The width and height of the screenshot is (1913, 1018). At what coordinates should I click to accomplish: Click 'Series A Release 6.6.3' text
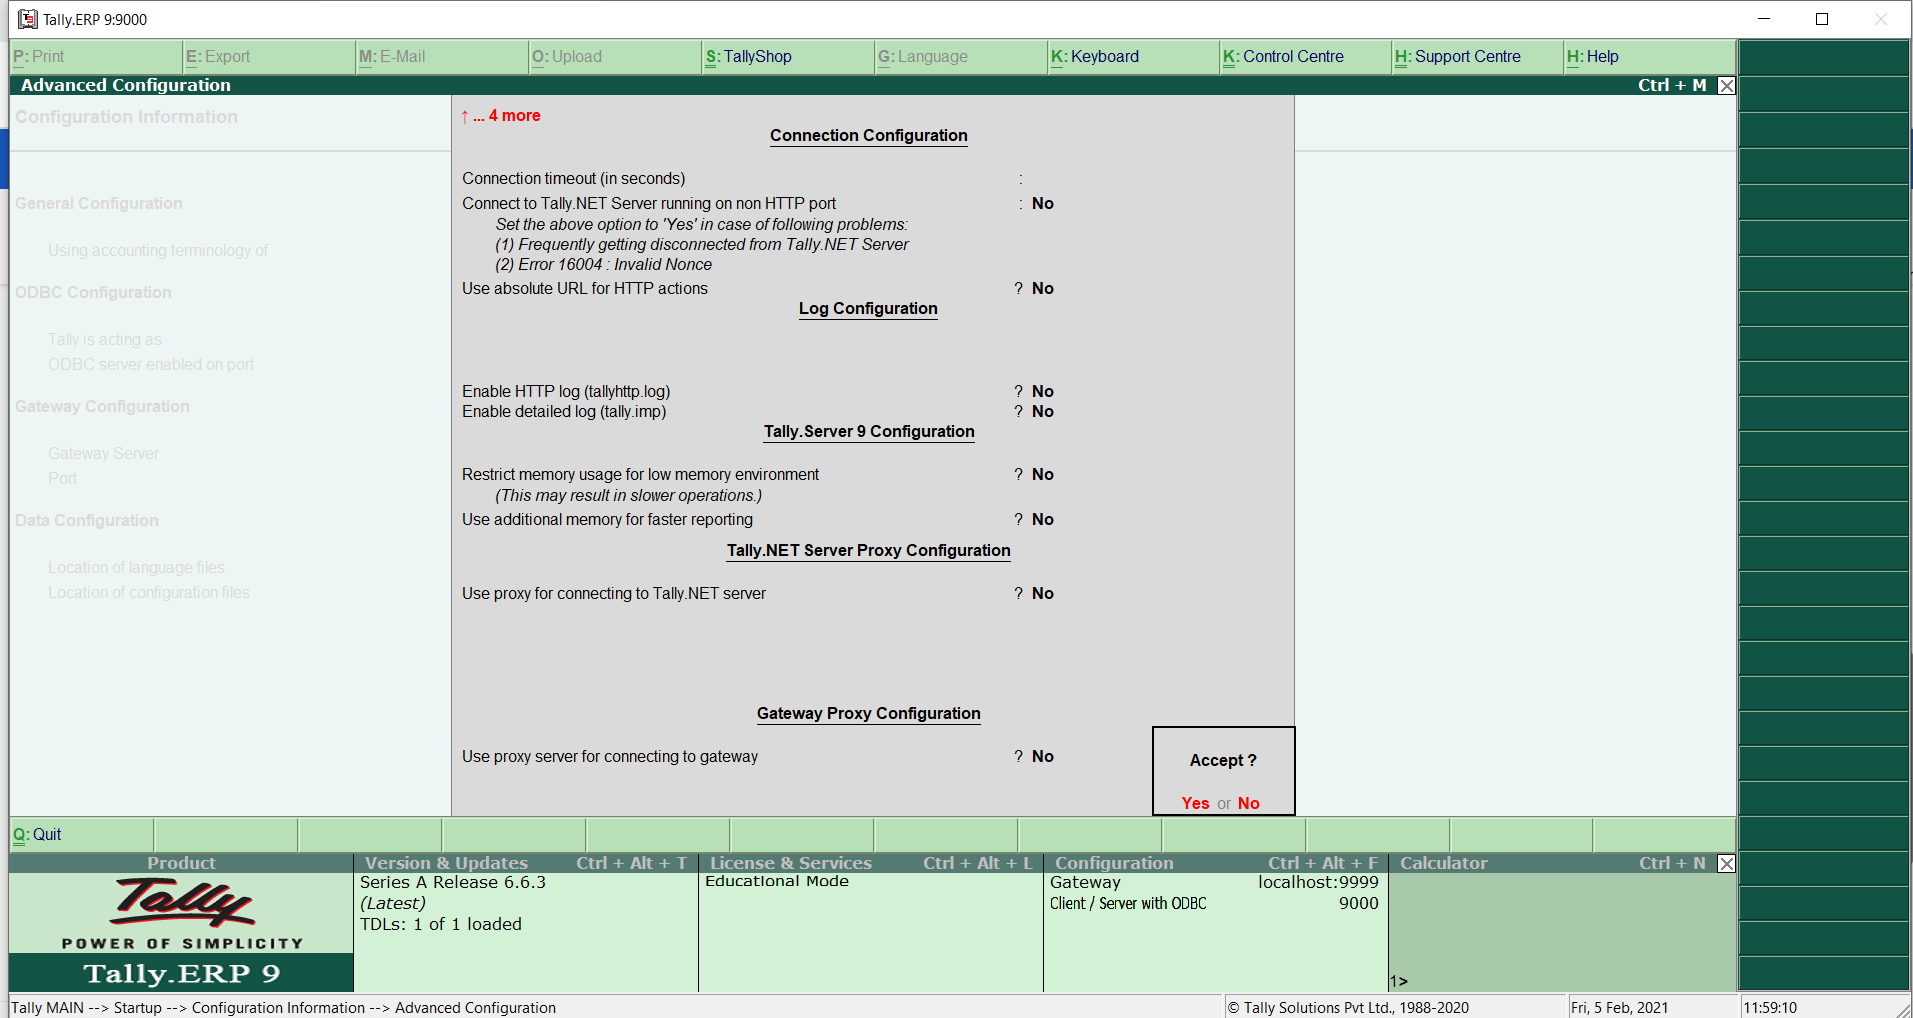click(x=453, y=882)
